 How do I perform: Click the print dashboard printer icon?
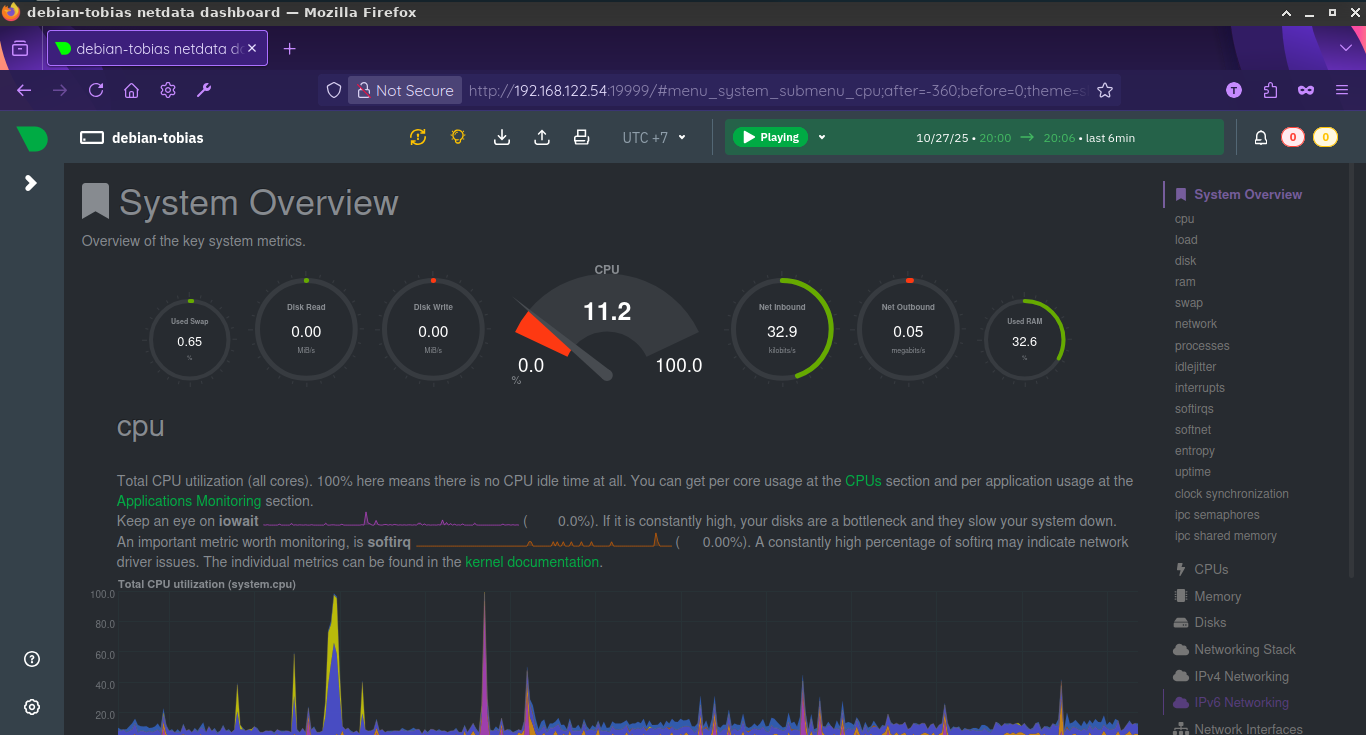click(x=581, y=137)
